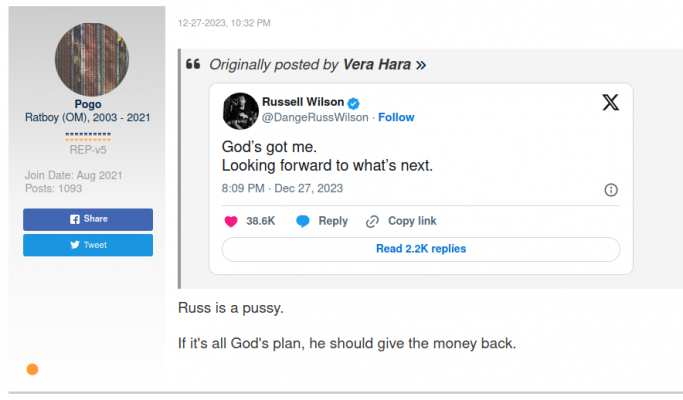Click the orange status dot under profile
The image size is (683, 400).
click(x=32, y=369)
